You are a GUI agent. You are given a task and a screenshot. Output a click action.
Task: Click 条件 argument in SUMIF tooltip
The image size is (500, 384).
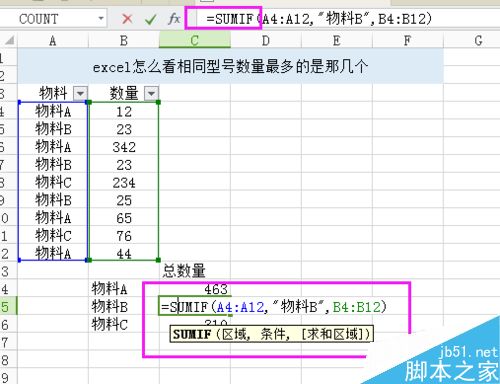pos(273,334)
